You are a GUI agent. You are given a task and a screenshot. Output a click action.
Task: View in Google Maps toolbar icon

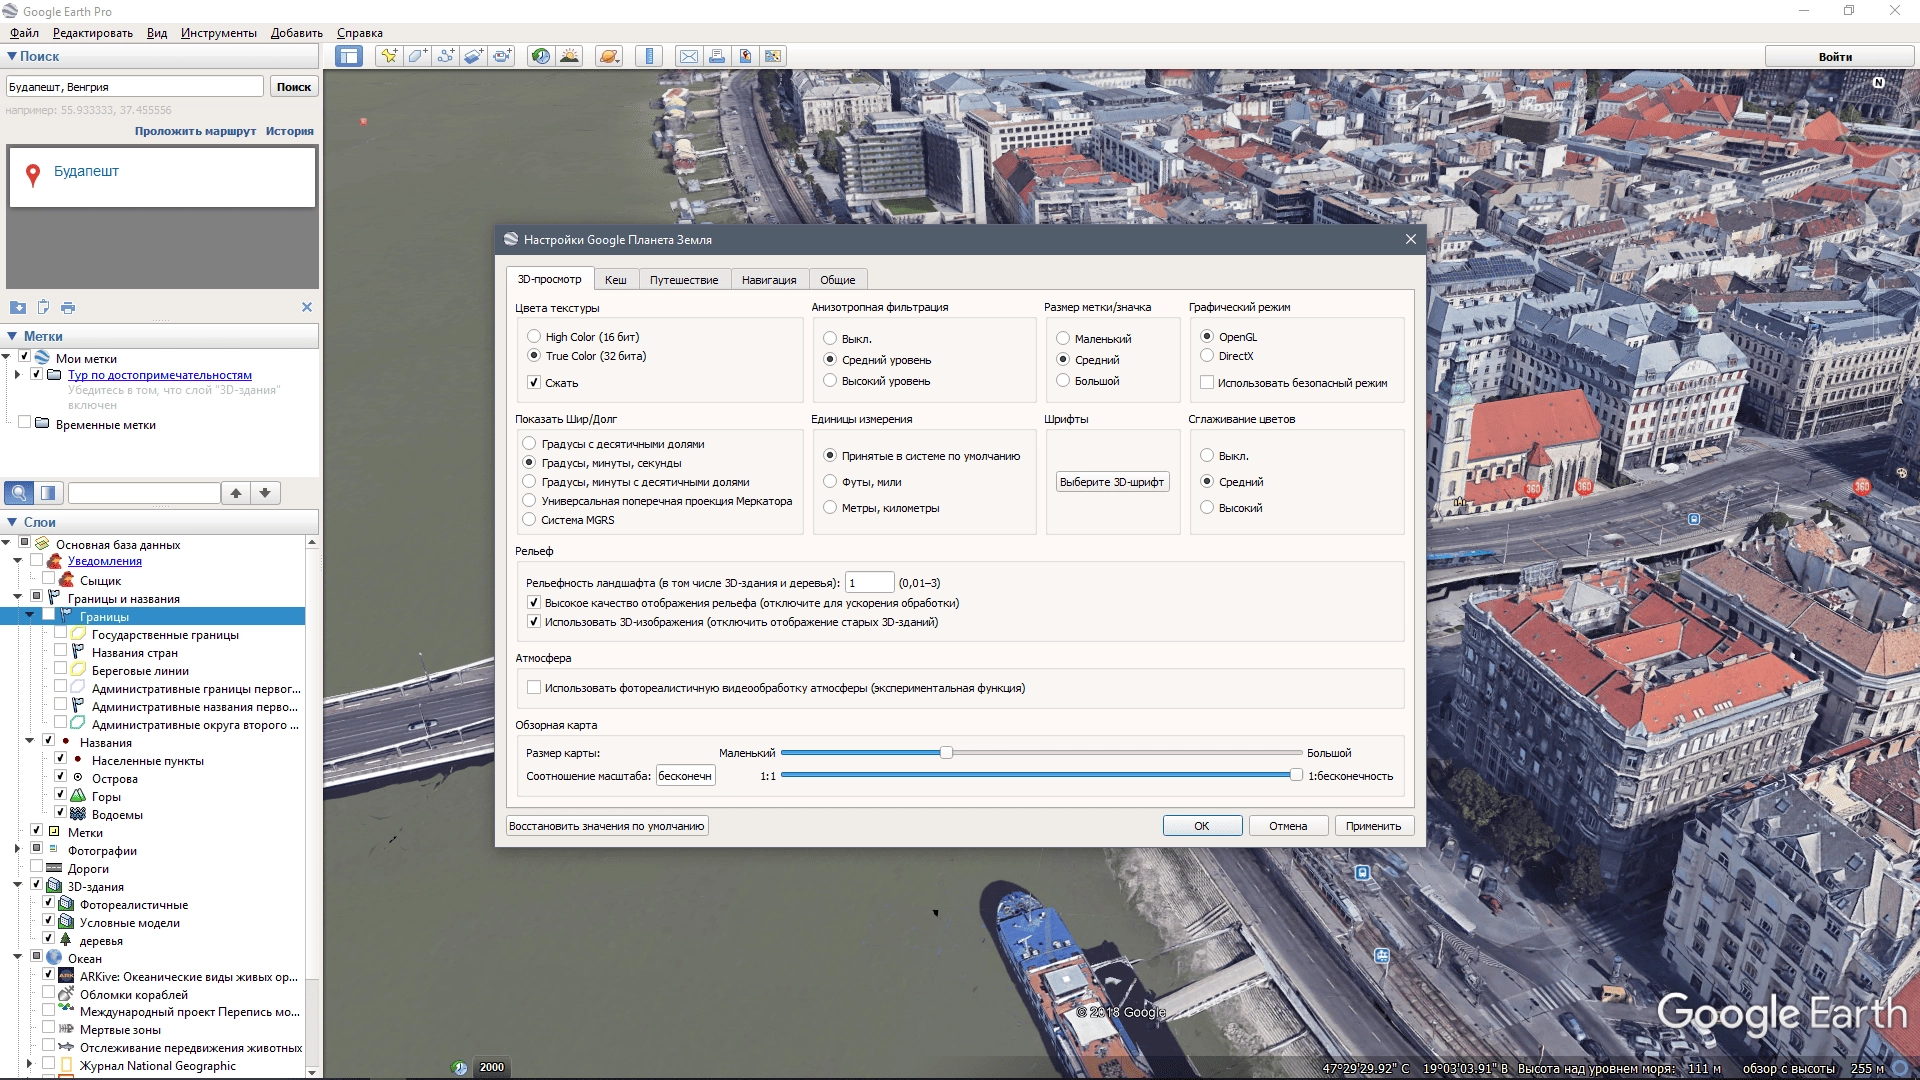[x=773, y=56]
